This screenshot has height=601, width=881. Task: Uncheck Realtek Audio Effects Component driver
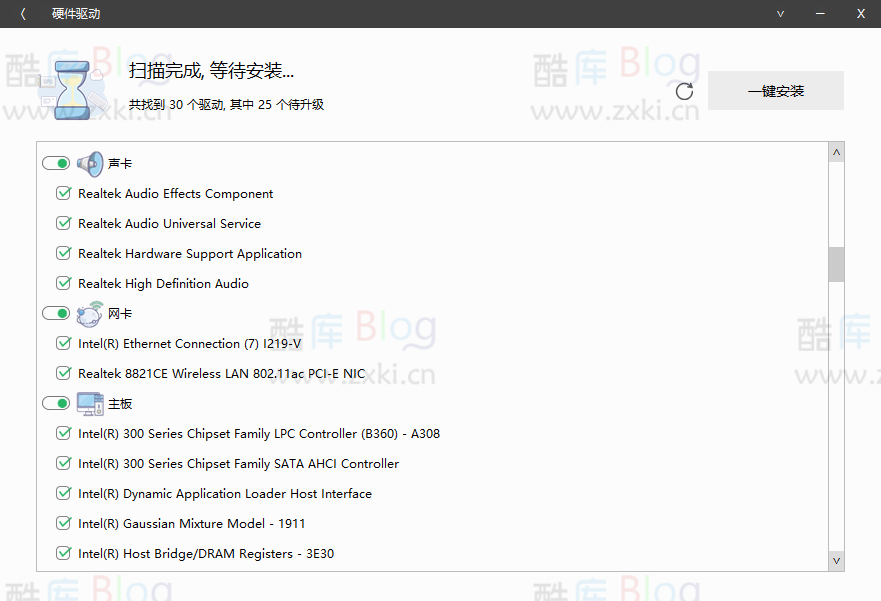click(63, 193)
